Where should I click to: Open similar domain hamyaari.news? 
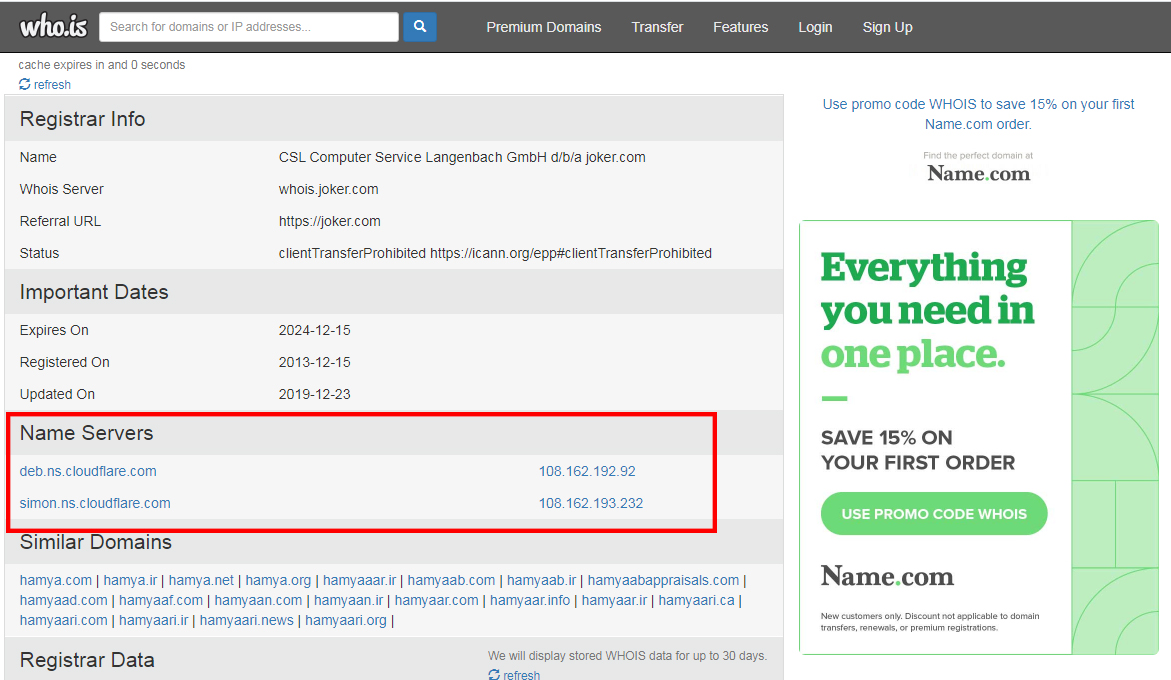click(x=246, y=620)
